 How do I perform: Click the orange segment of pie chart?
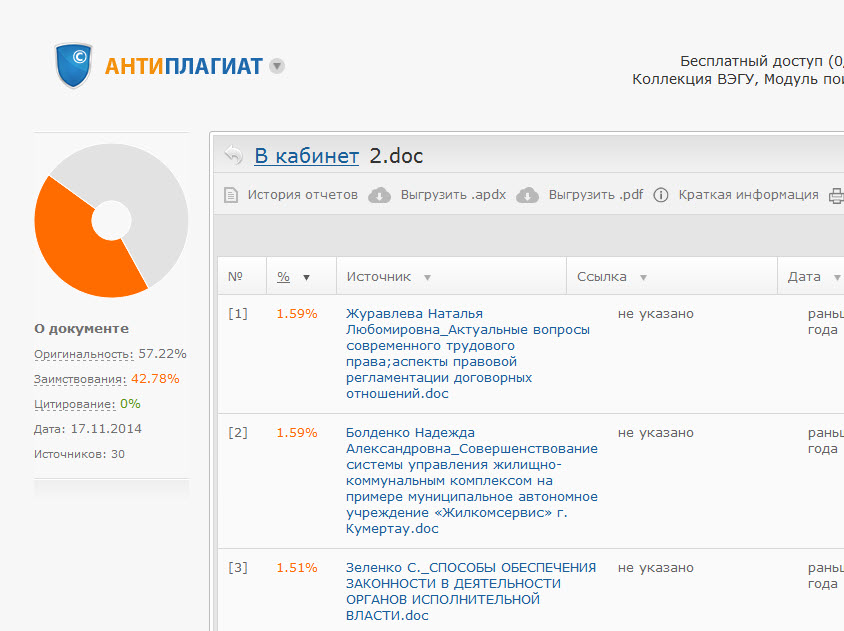(73, 242)
